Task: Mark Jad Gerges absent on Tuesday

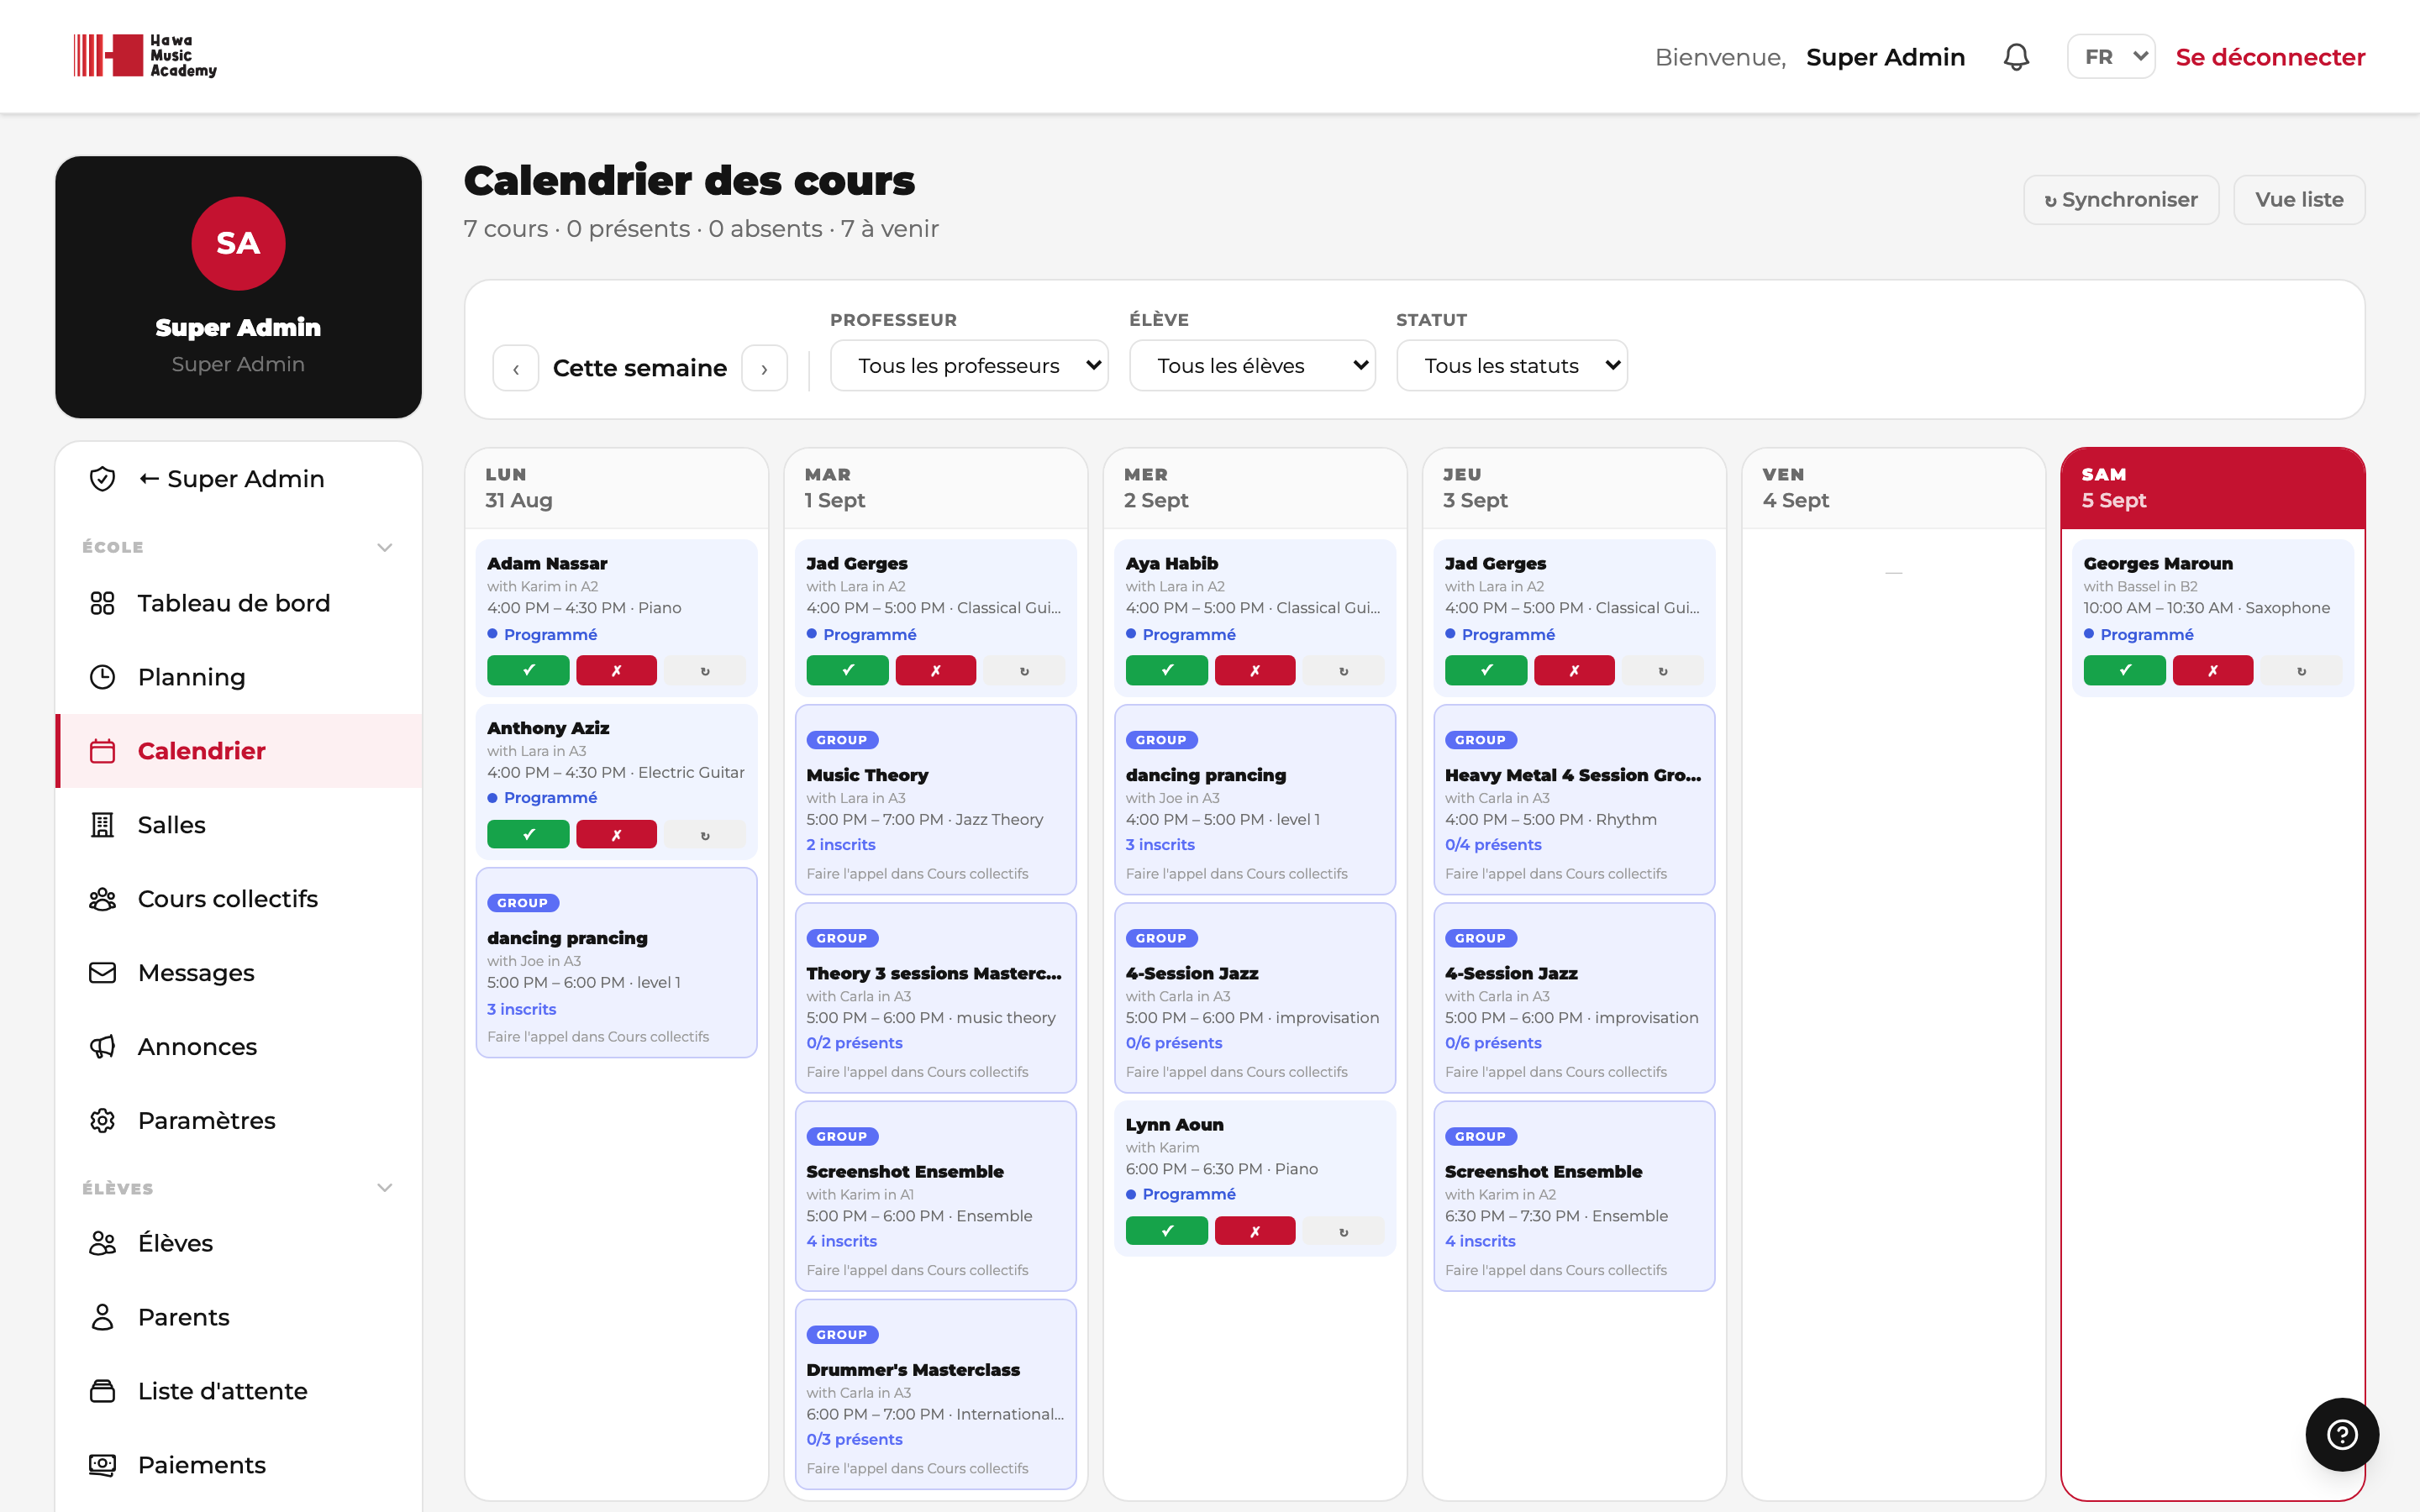Action: tap(936, 670)
